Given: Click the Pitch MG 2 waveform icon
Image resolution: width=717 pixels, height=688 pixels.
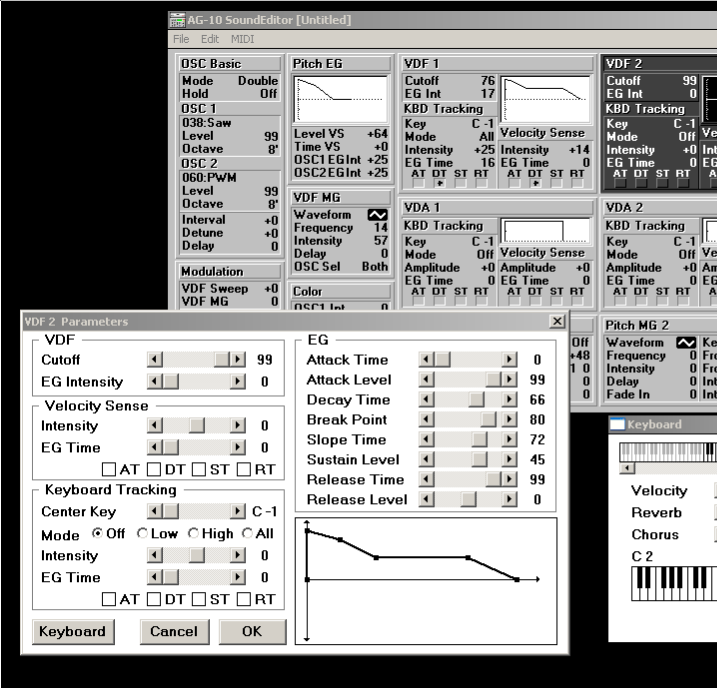Looking at the screenshot, I should [686, 342].
